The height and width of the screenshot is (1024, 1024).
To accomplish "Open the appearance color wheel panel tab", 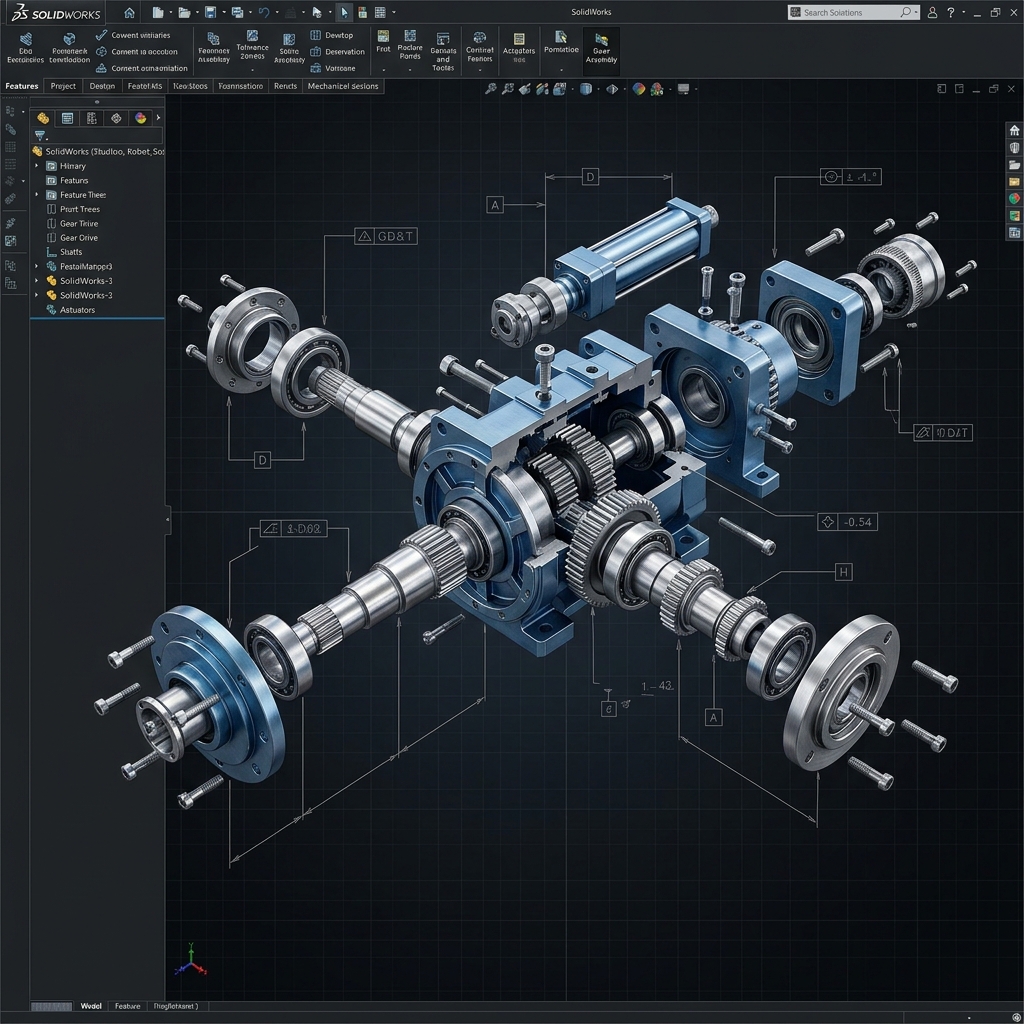I will [140, 118].
